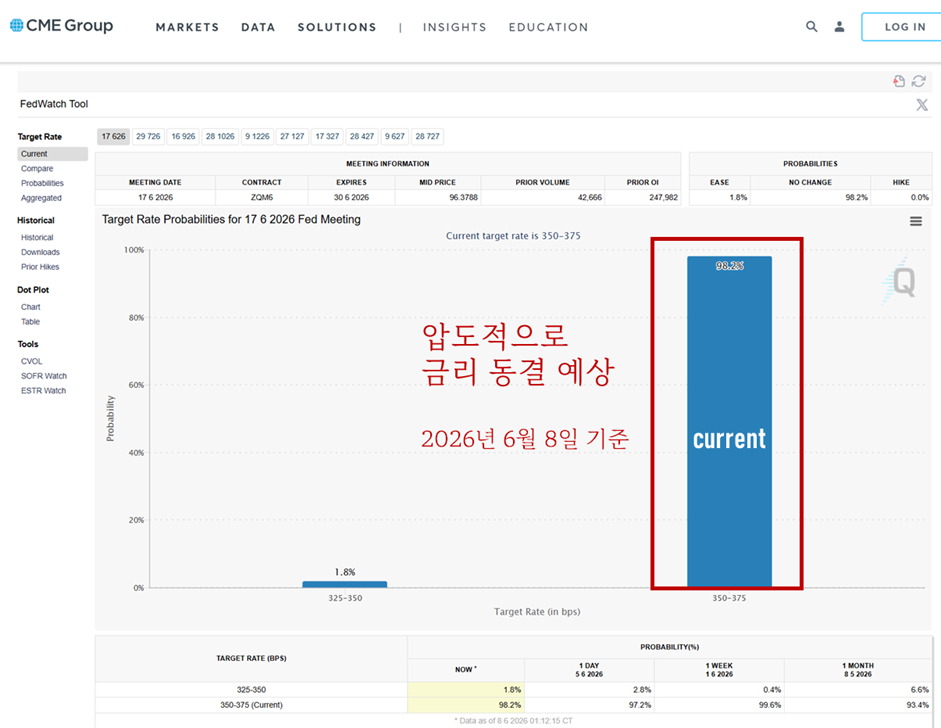941x728 pixels.
Task: Click the ZQM6 contract cell
Action: [x=262, y=197]
